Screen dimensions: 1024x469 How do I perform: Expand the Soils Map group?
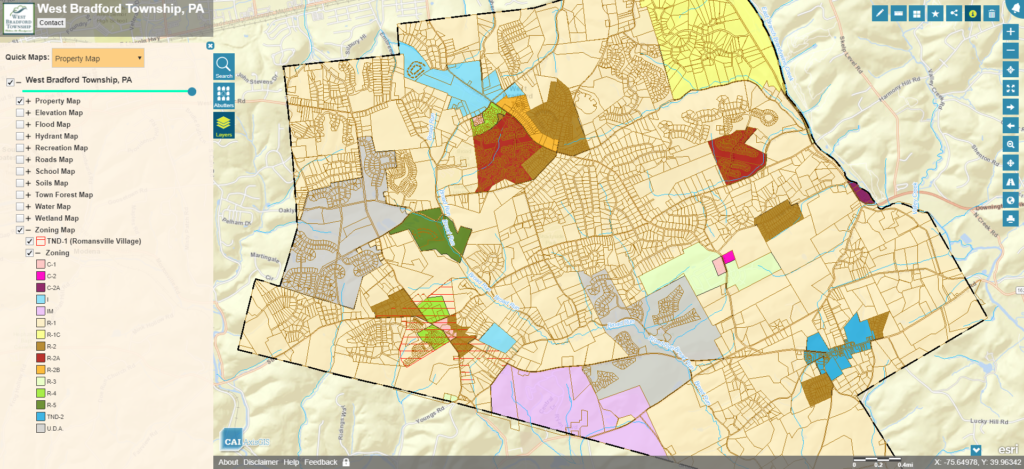[29, 184]
